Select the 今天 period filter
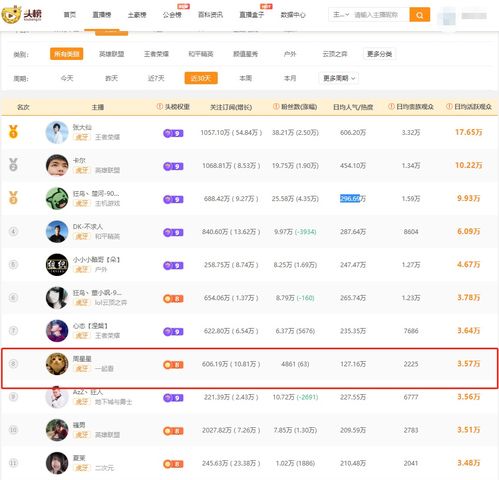The height and width of the screenshot is (480, 499). click(67, 78)
